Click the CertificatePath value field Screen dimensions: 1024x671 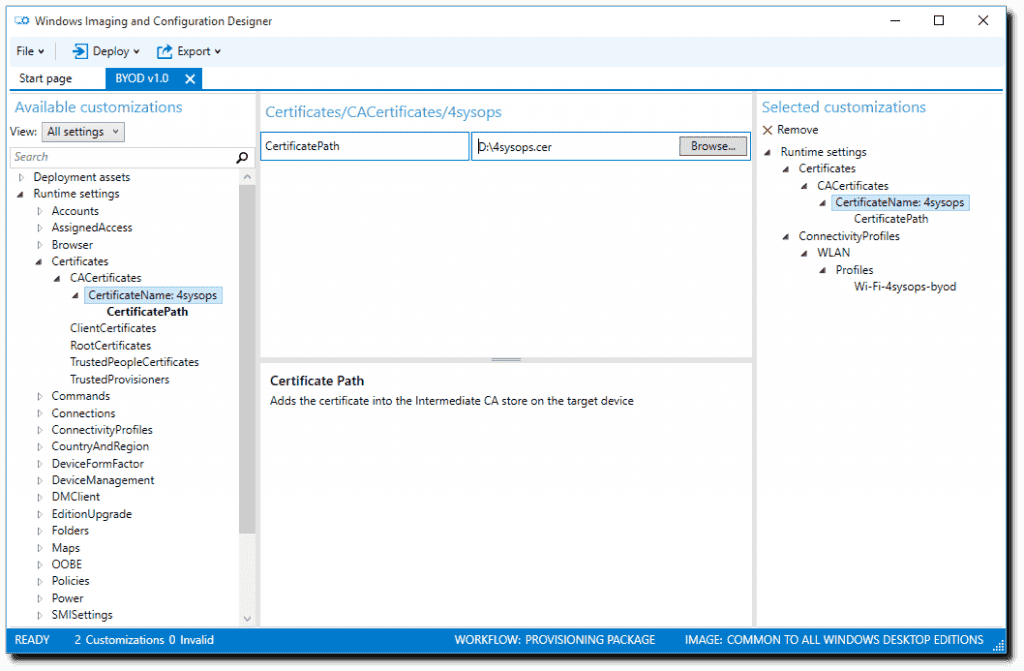pos(577,146)
